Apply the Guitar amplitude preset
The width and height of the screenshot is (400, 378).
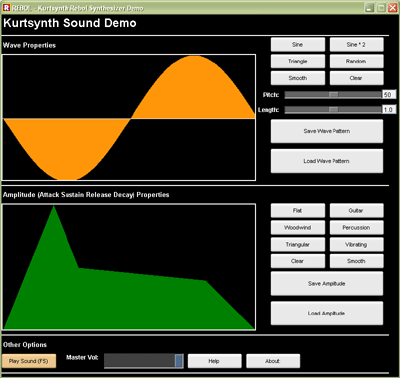tap(356, 211)
